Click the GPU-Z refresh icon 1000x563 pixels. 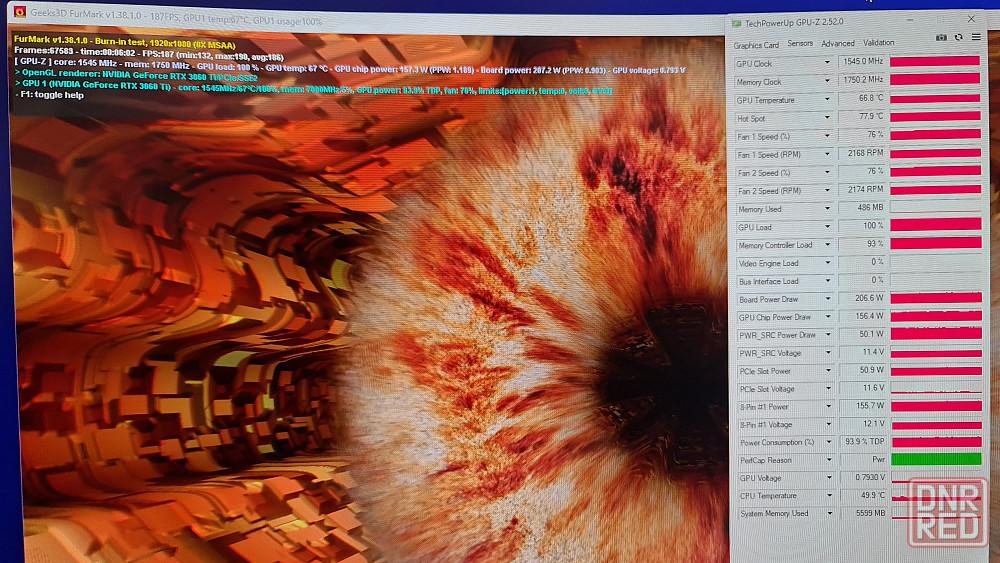click(958, 37)
